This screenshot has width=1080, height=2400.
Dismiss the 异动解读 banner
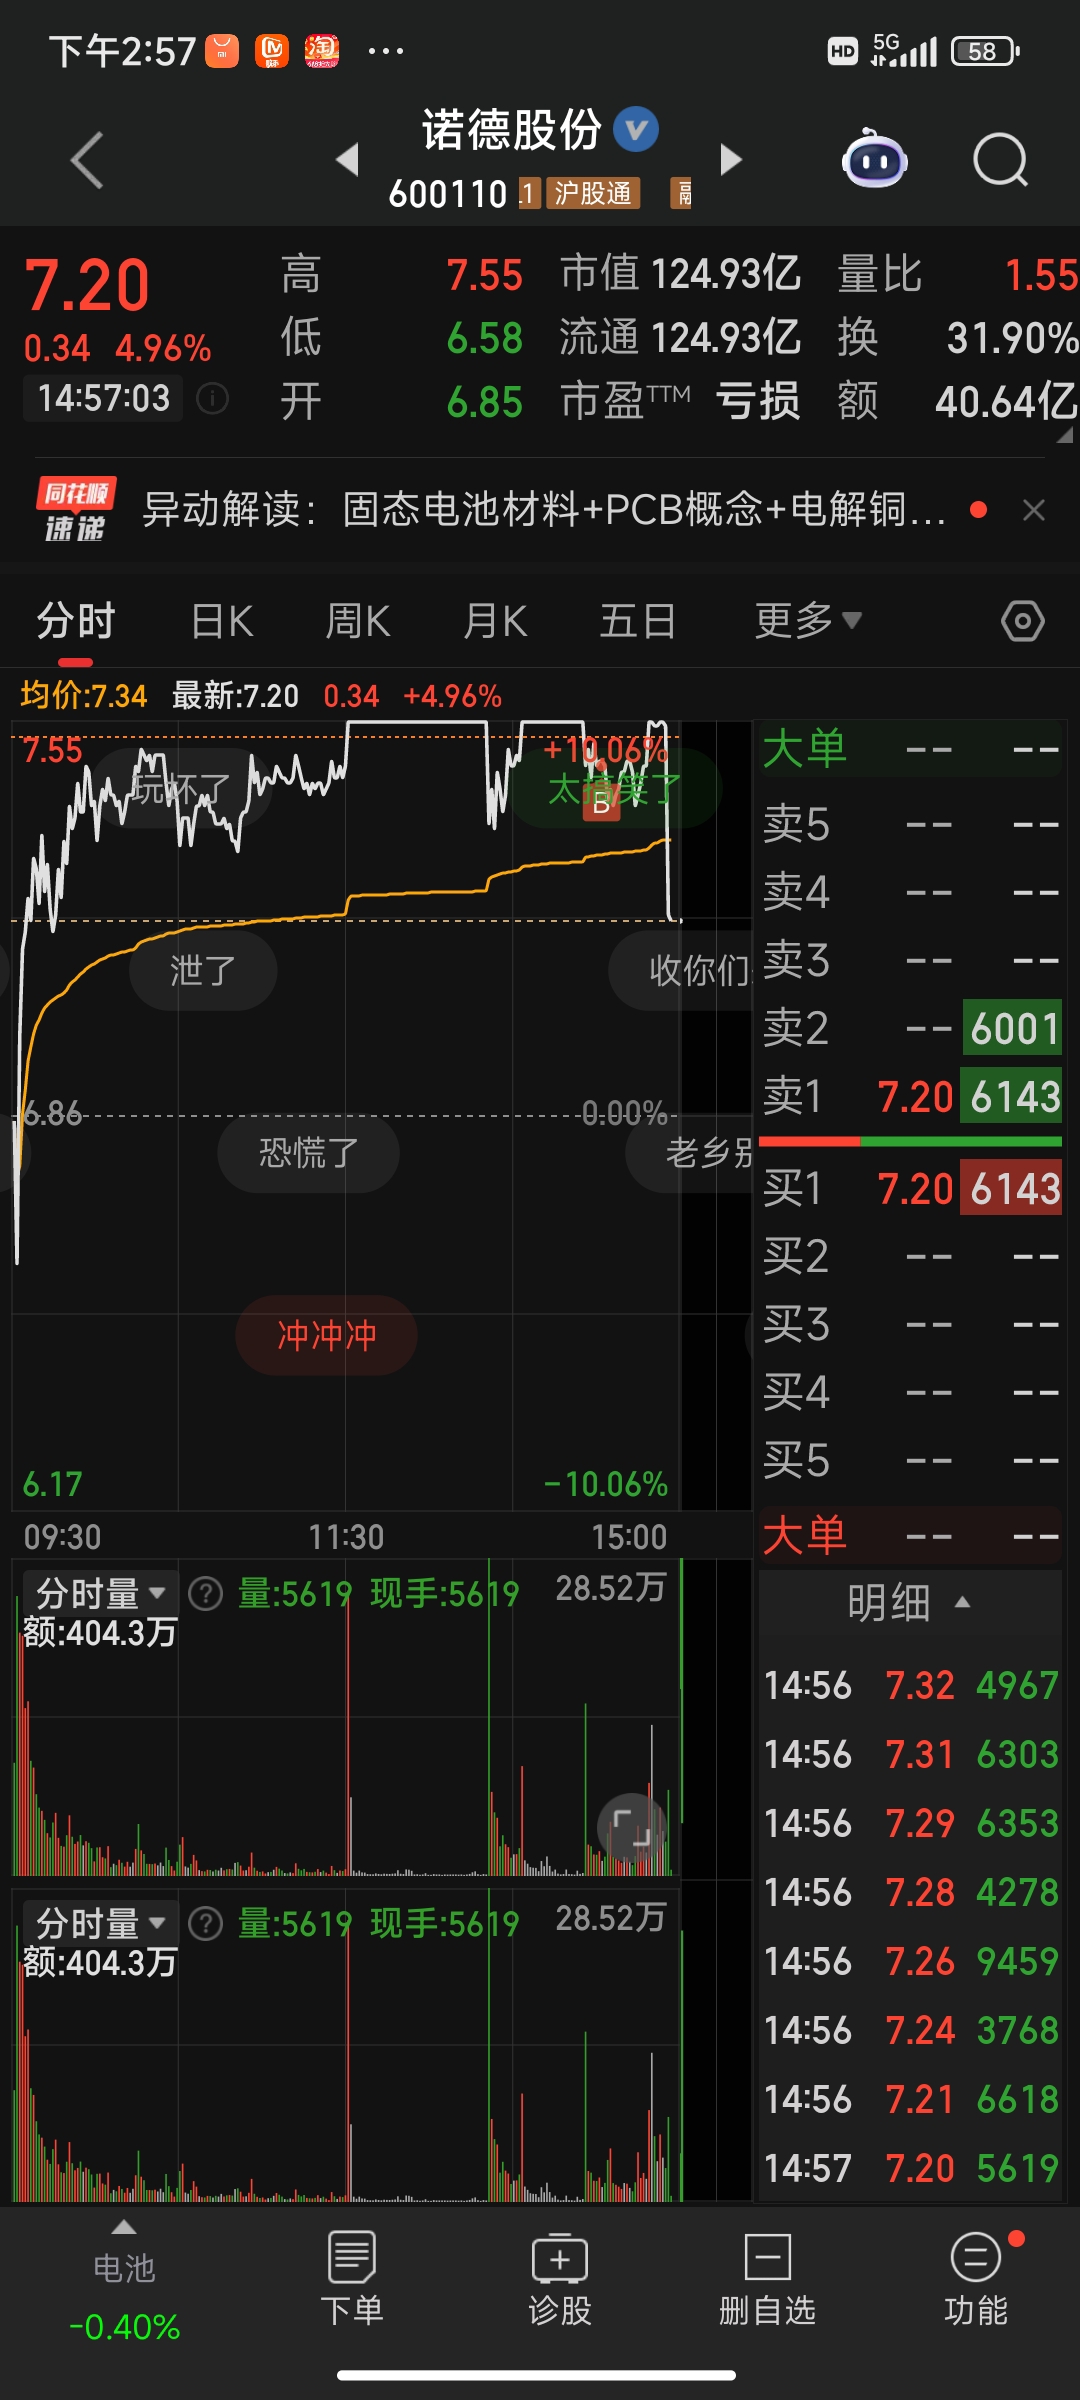point(1034,510)
